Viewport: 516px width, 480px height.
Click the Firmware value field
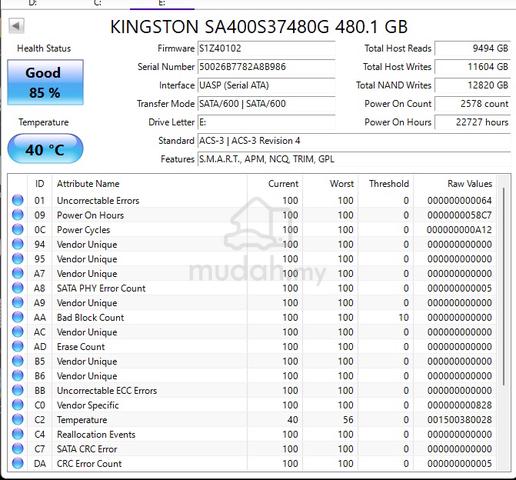pos(266,48)
